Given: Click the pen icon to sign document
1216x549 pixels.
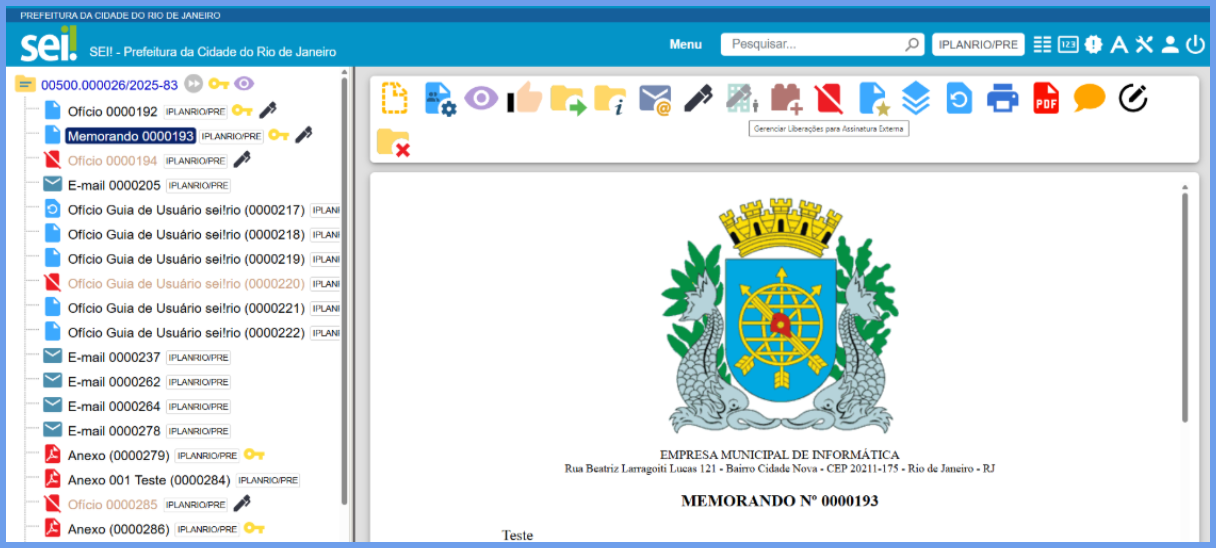Looking at the screenshot, I should 698,98.
